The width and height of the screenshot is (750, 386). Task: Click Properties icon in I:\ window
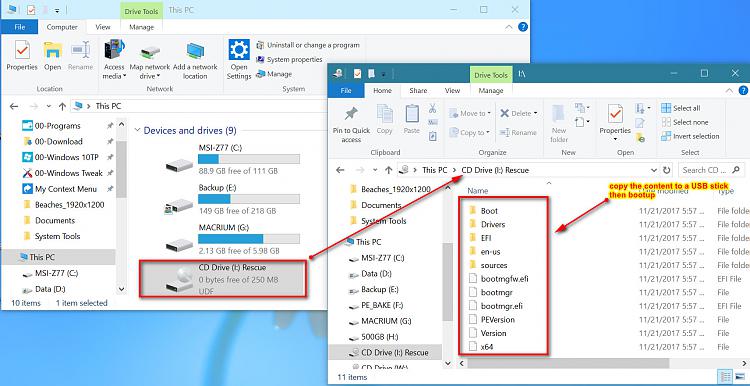coord(615,115)
